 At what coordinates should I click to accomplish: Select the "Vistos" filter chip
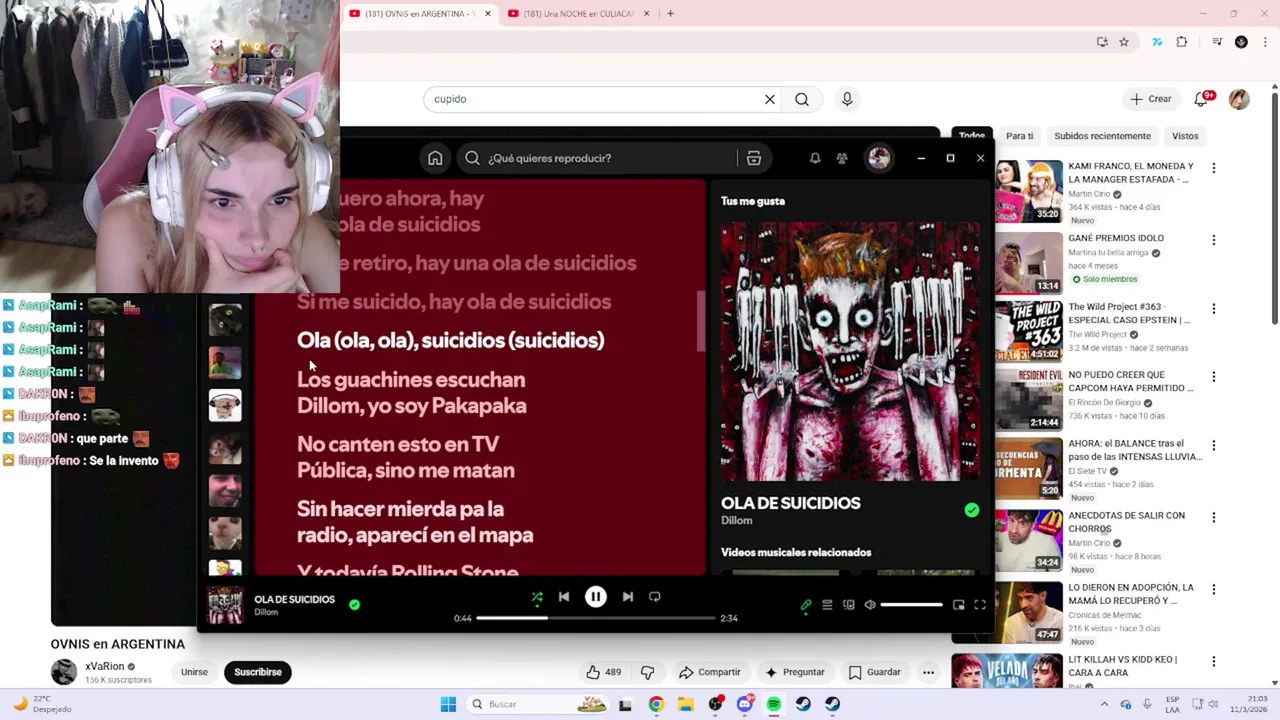click(1185, 136)
